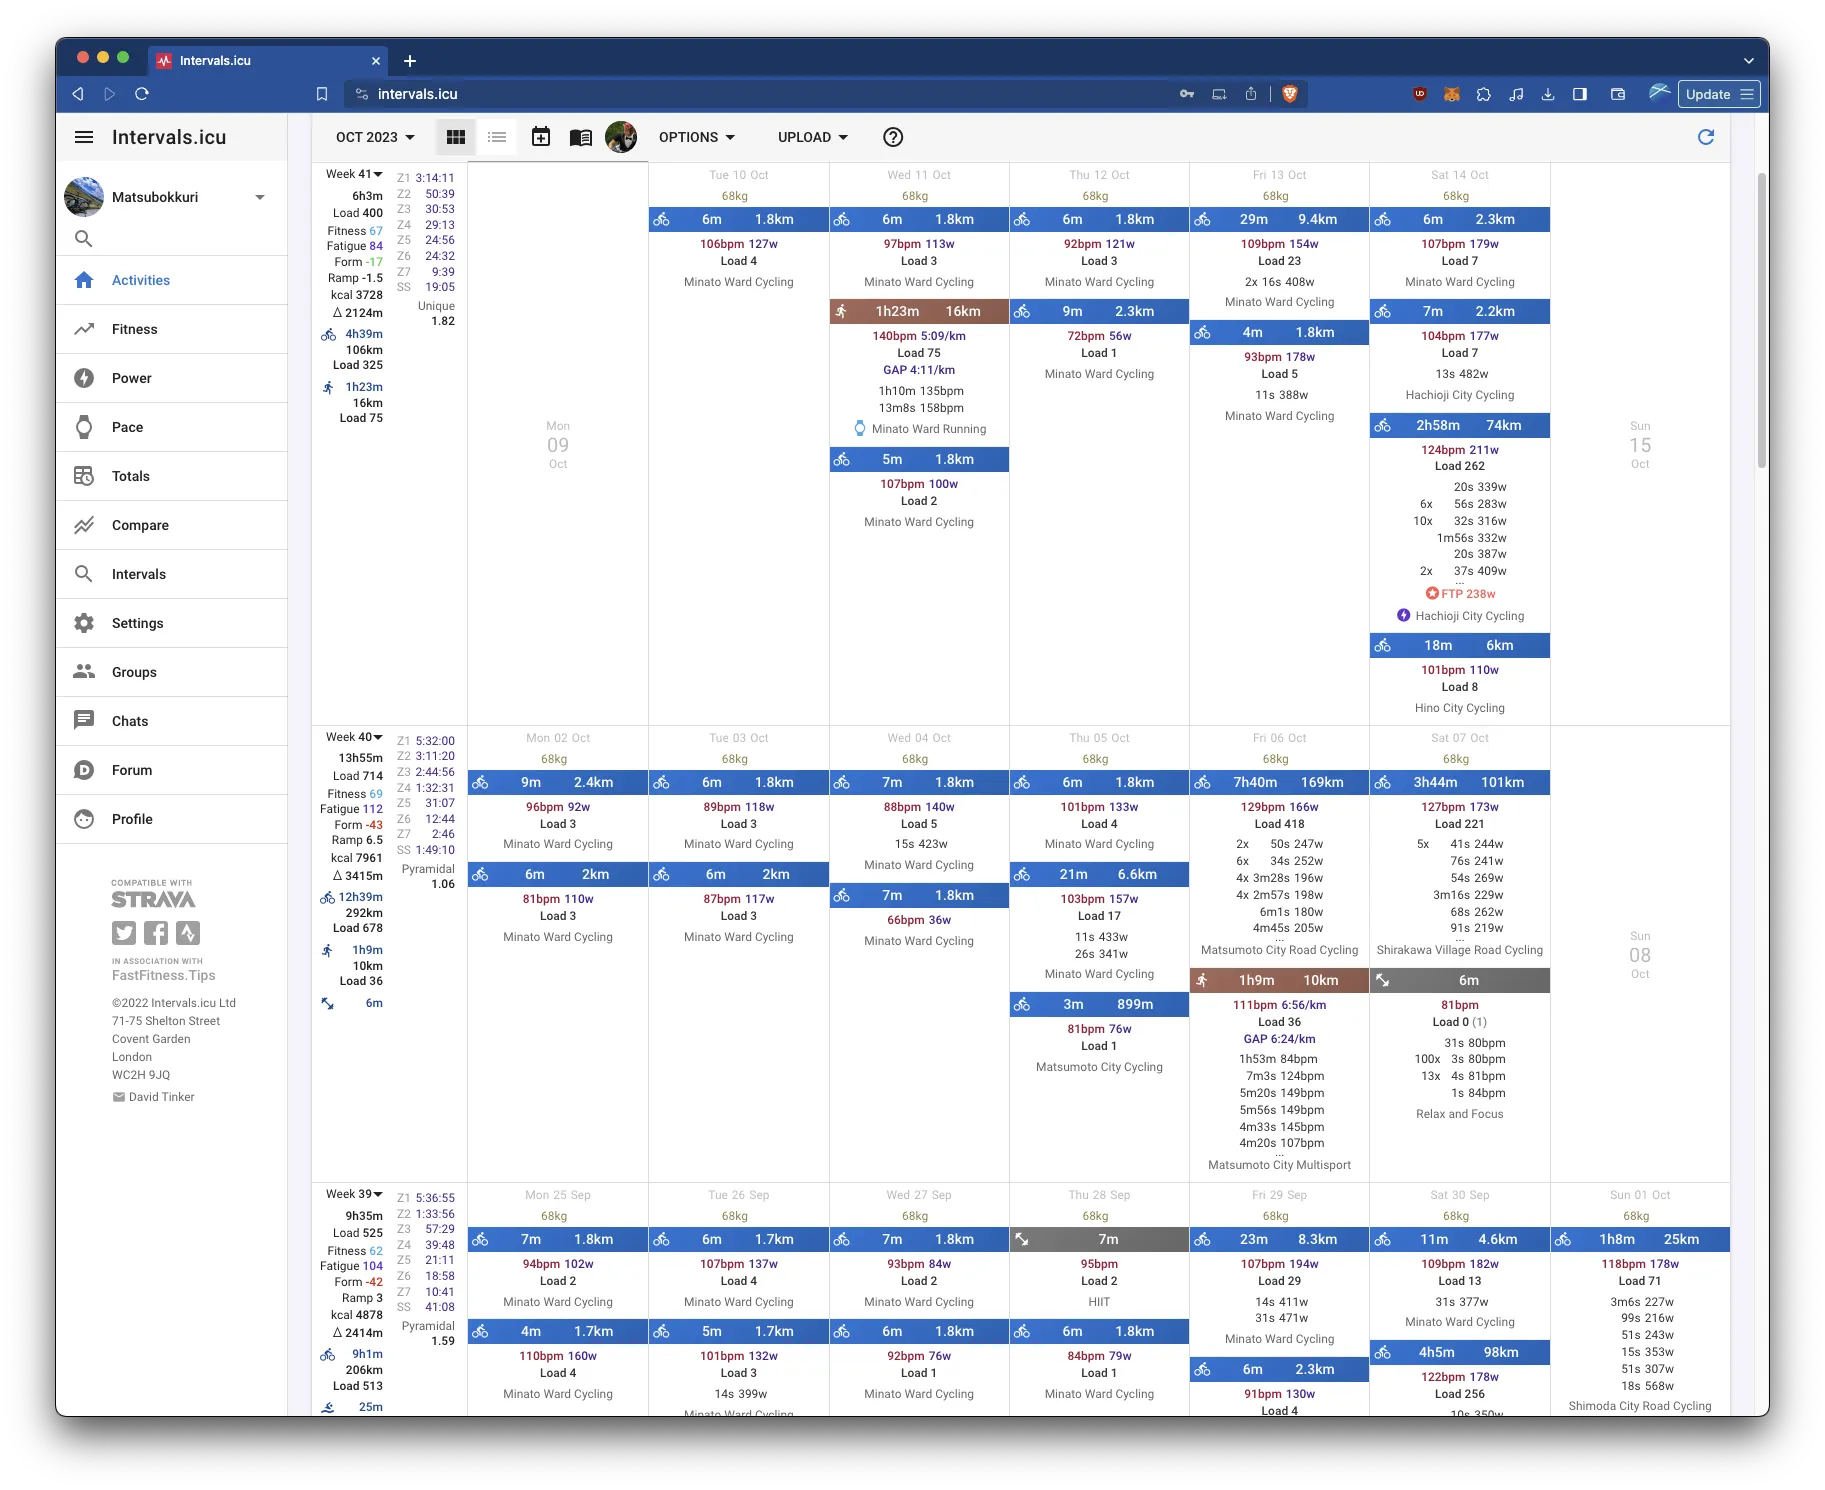The image size is (1825, 1490).
Task: Click the Brave shields icon
Action: pyautogui.click(x=1289, y=94)
